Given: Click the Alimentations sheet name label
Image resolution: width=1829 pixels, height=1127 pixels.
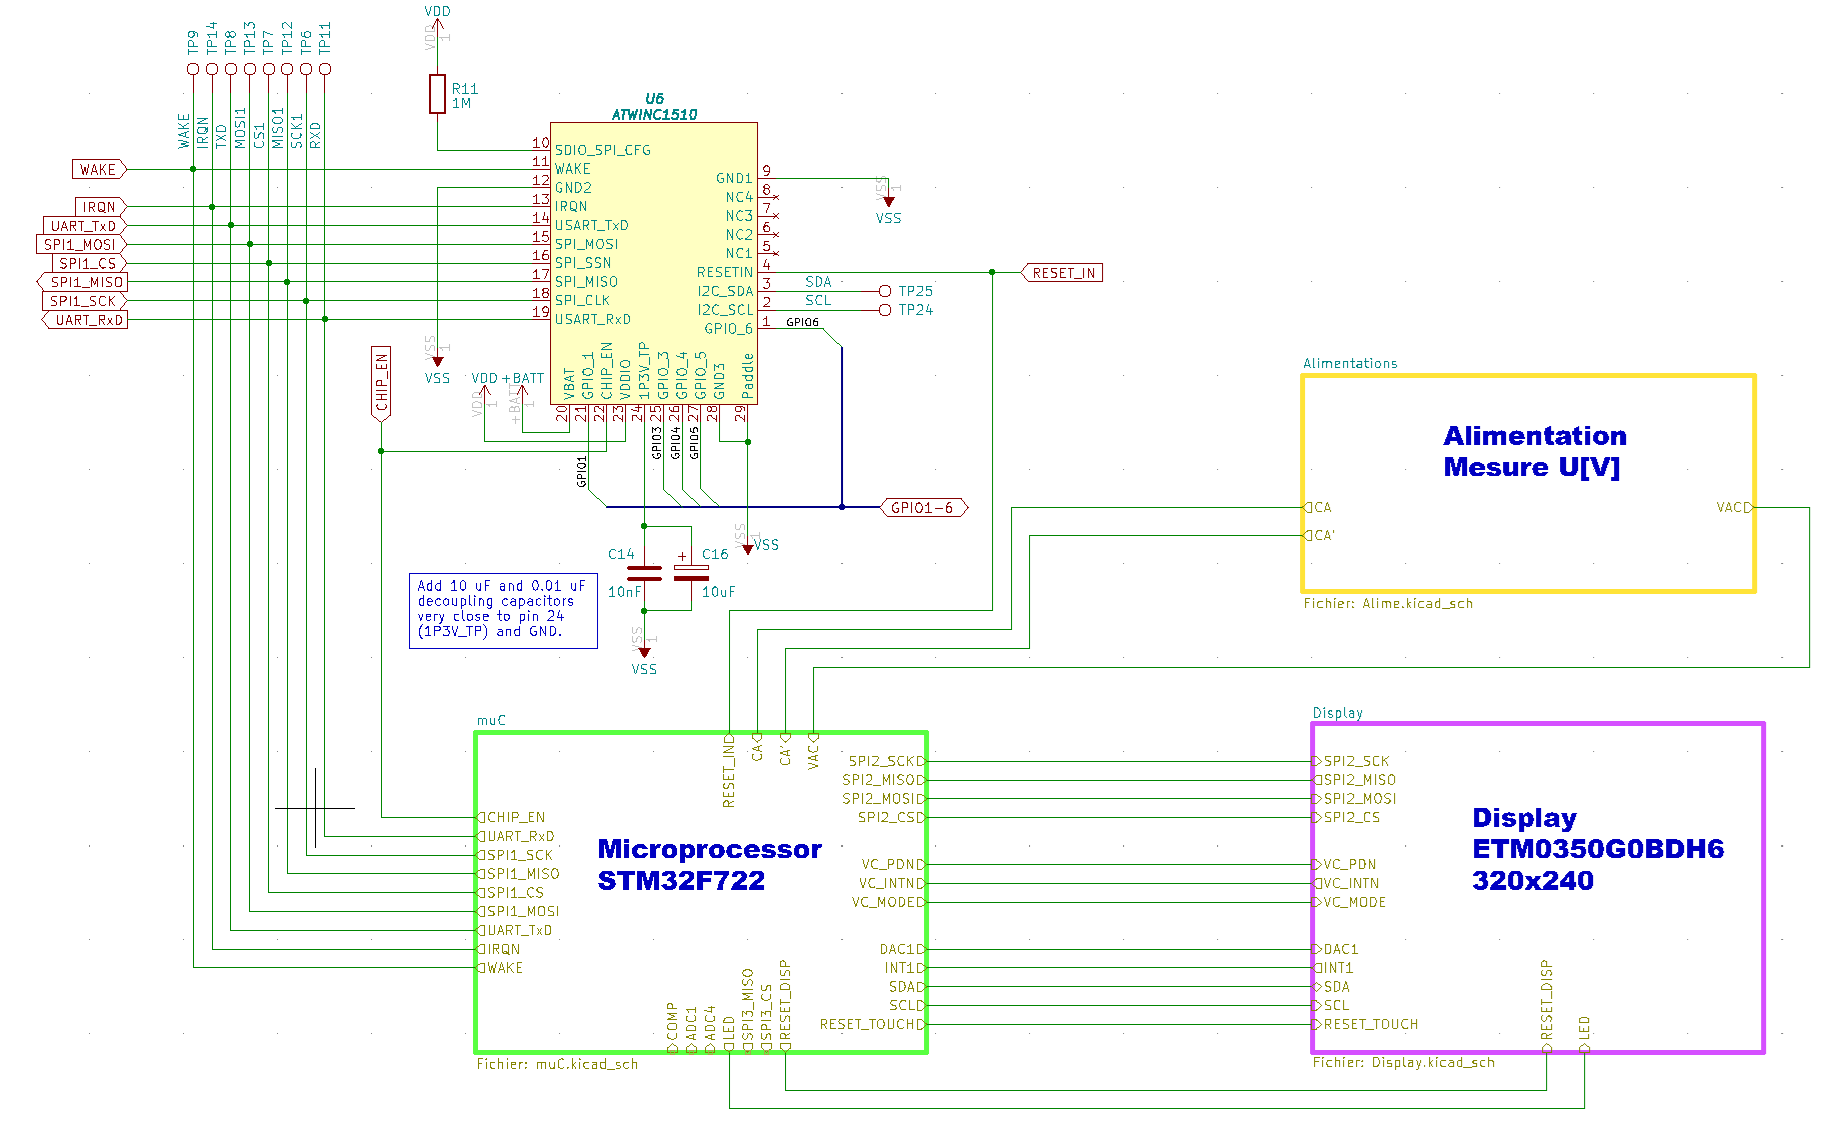Looking at the screenshot, I should coord(1350,363).
